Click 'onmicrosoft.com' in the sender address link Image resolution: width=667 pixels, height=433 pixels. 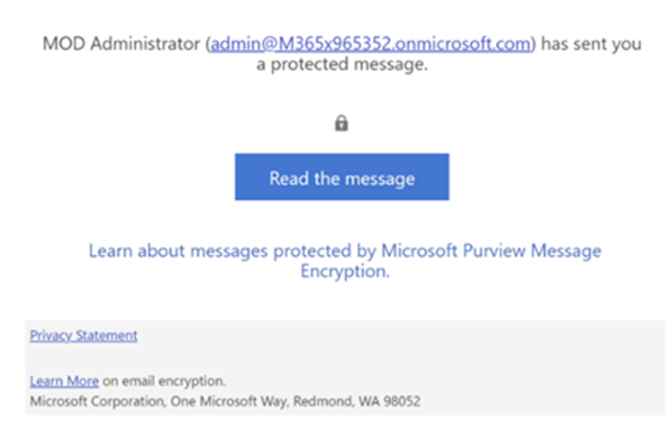[x=462, y=43]
